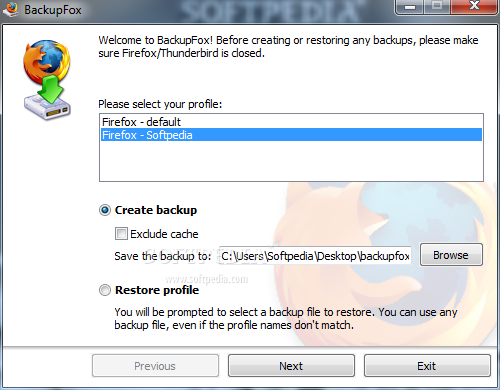Click the Exit button
This screenshot has width=500, height=390.
click(x=427, y=366)
